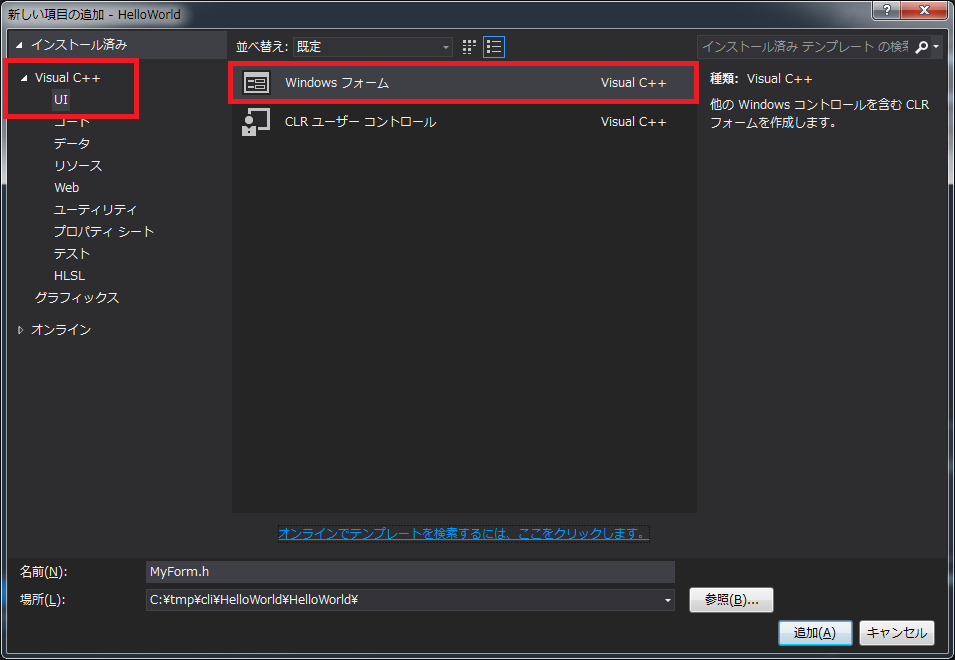Select the テスト category

click(x=72, y=253)
